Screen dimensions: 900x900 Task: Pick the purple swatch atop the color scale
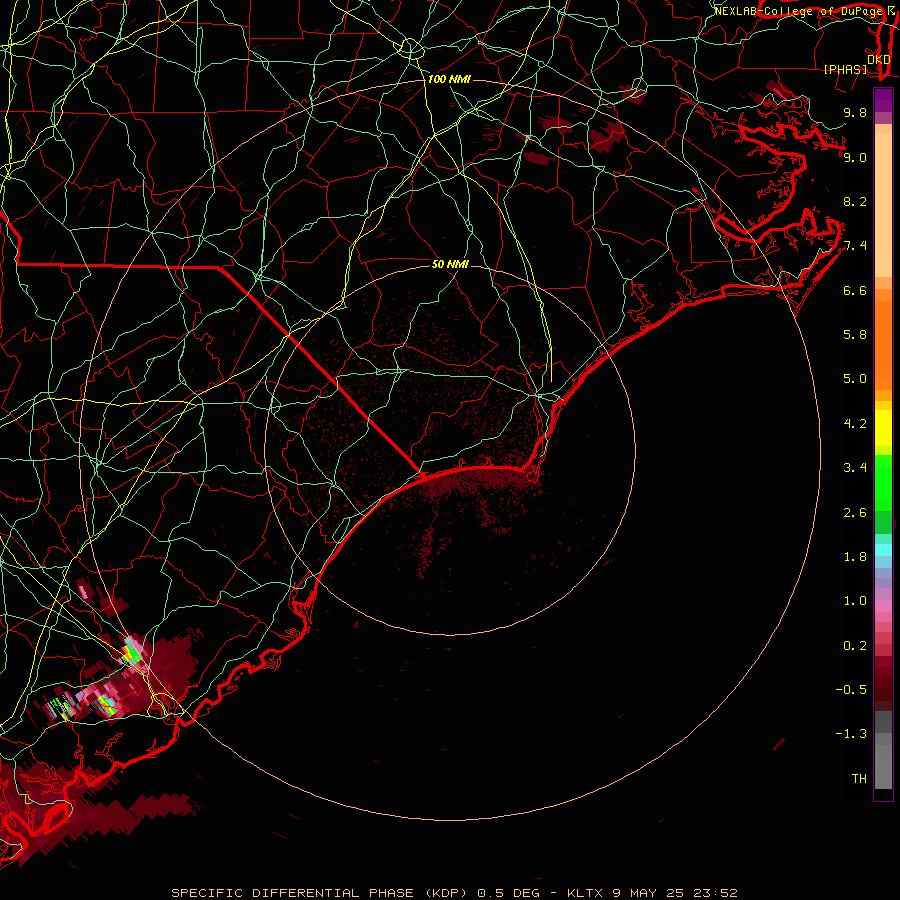click(883, 100)
